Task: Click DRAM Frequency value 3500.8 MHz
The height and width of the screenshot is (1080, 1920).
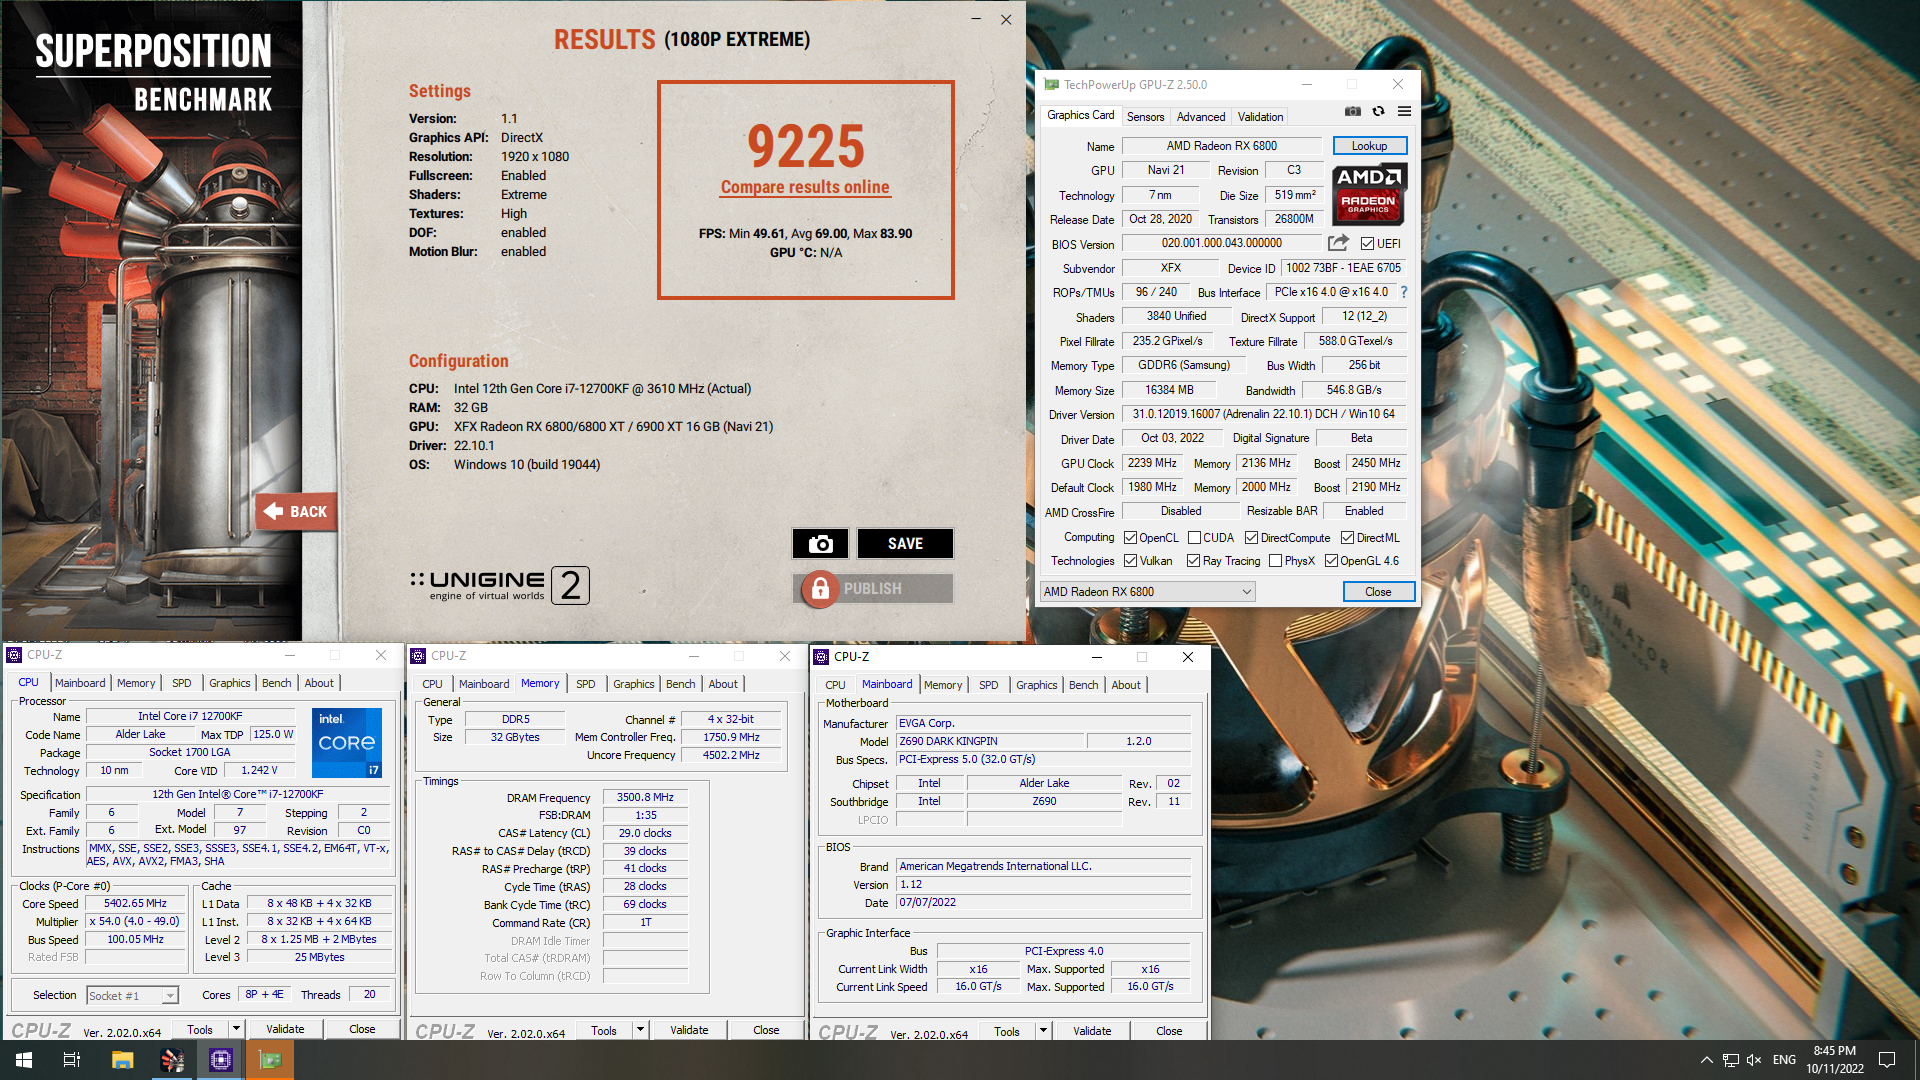Action: tap(645, 798)
